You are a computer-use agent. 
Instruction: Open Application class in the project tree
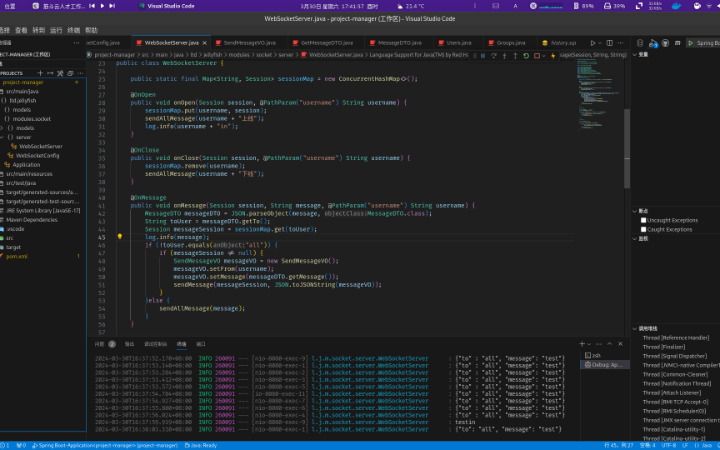click(26, 165)
